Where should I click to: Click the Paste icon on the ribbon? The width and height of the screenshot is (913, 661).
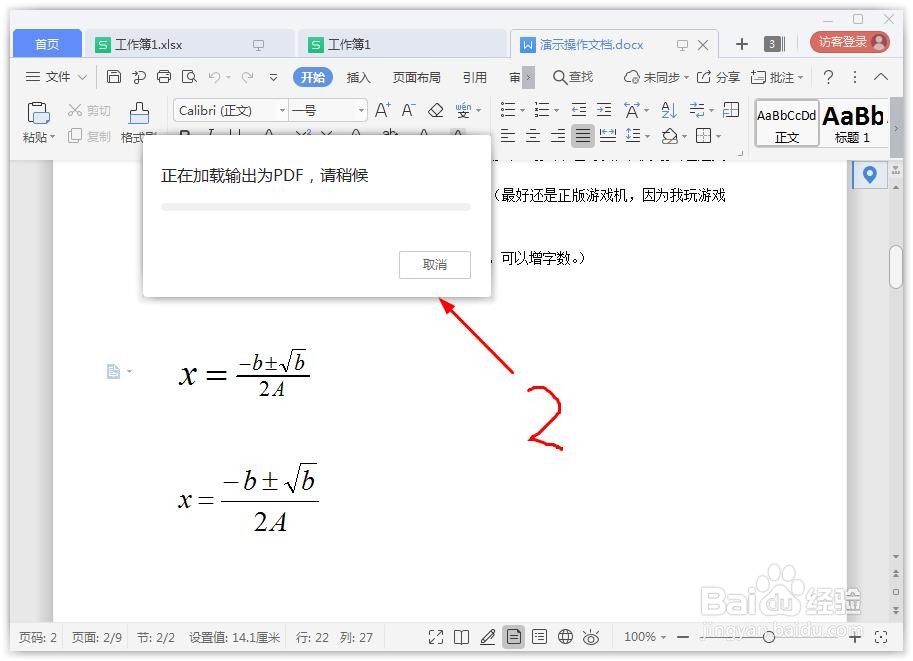[x=38, y=115]
